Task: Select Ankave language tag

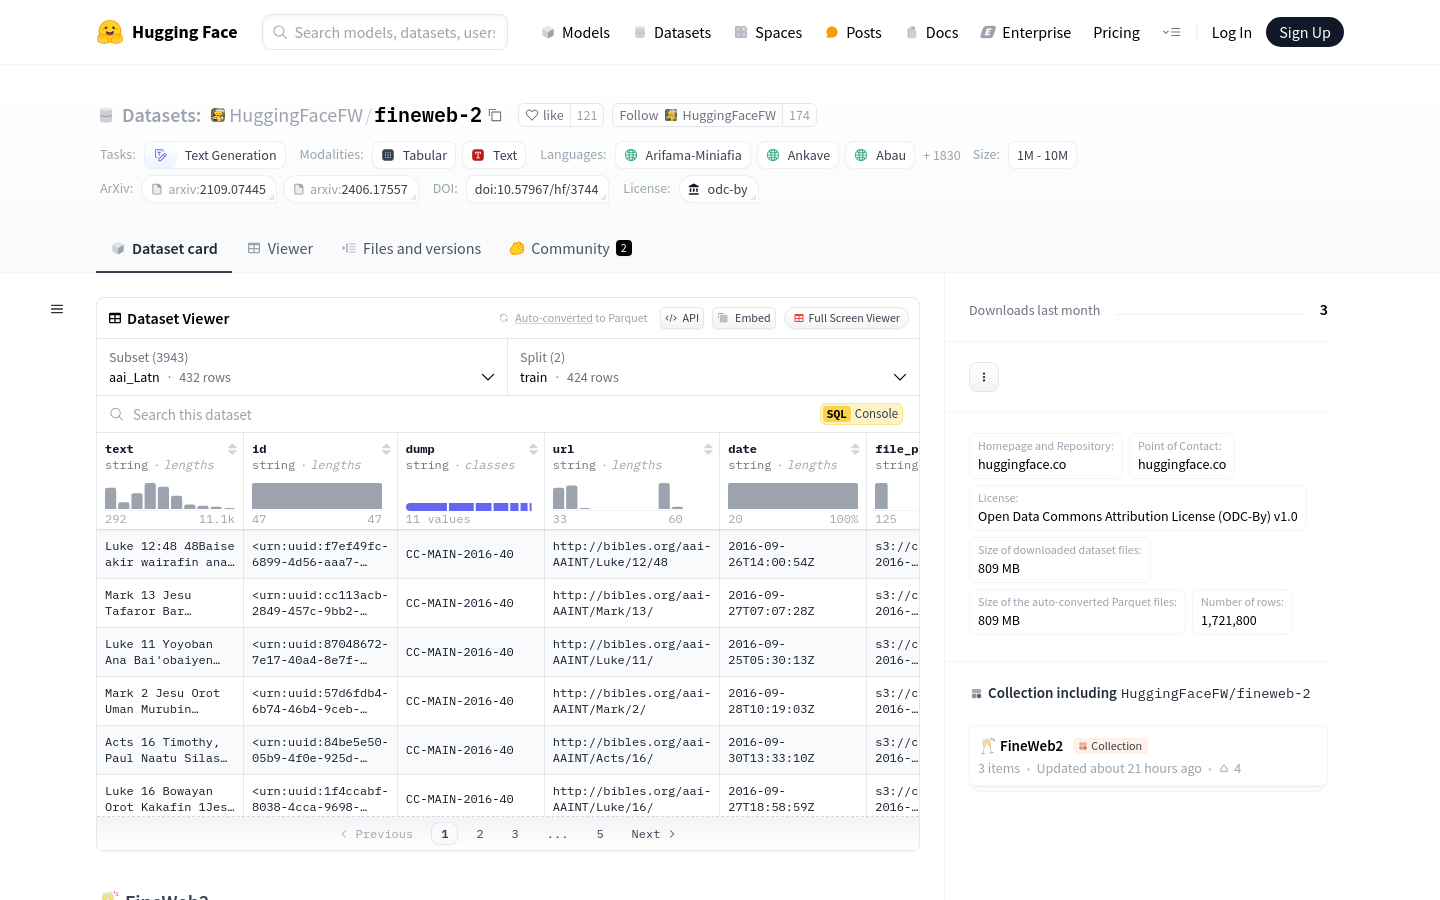Action: pyautogui.click(x=798, y=155)
